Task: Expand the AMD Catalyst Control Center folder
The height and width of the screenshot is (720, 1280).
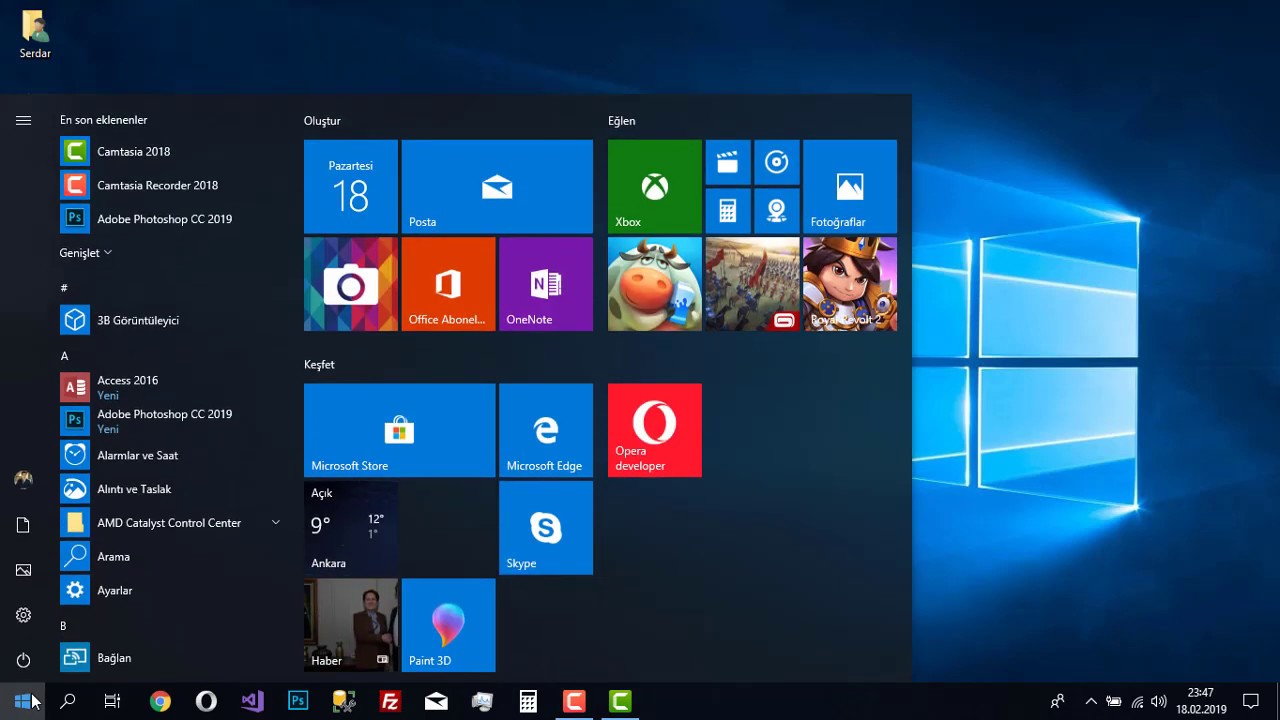Action: (x=170, y=523)
